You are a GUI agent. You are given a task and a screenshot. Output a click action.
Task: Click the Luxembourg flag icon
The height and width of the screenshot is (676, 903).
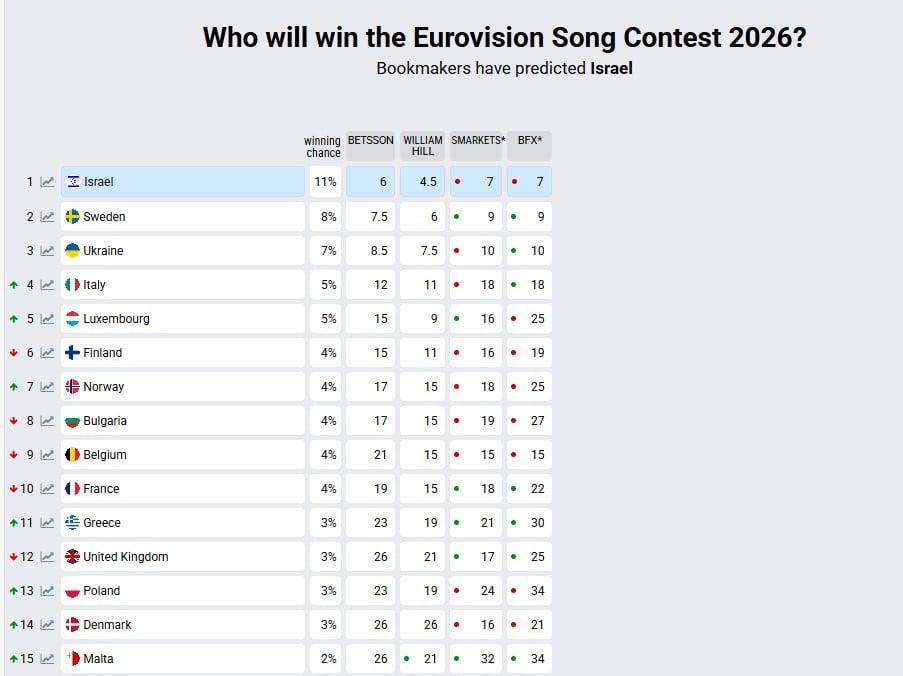point(72,319)
